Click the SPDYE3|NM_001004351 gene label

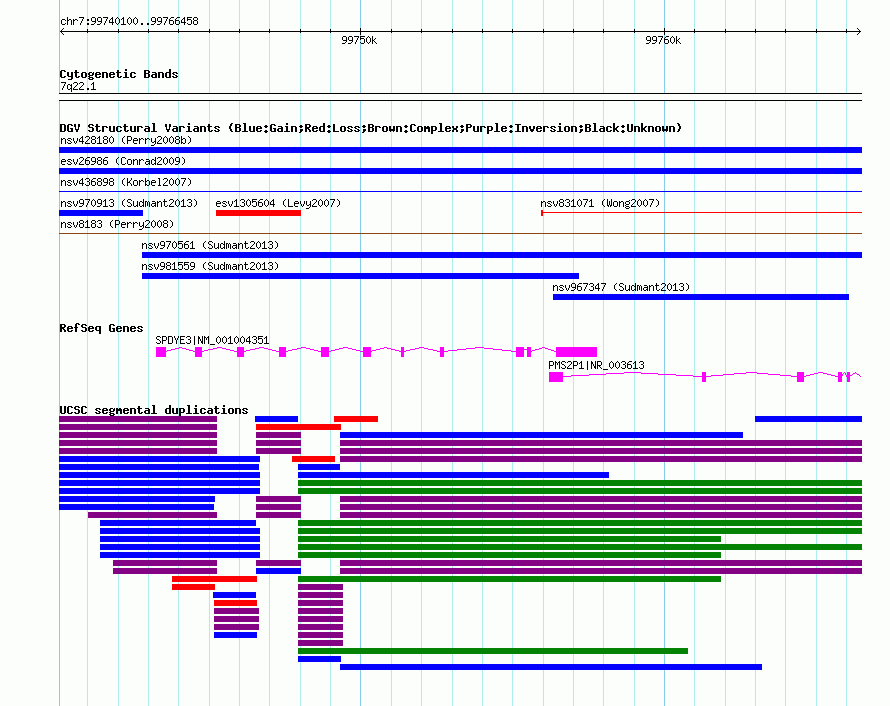(212, 340)
